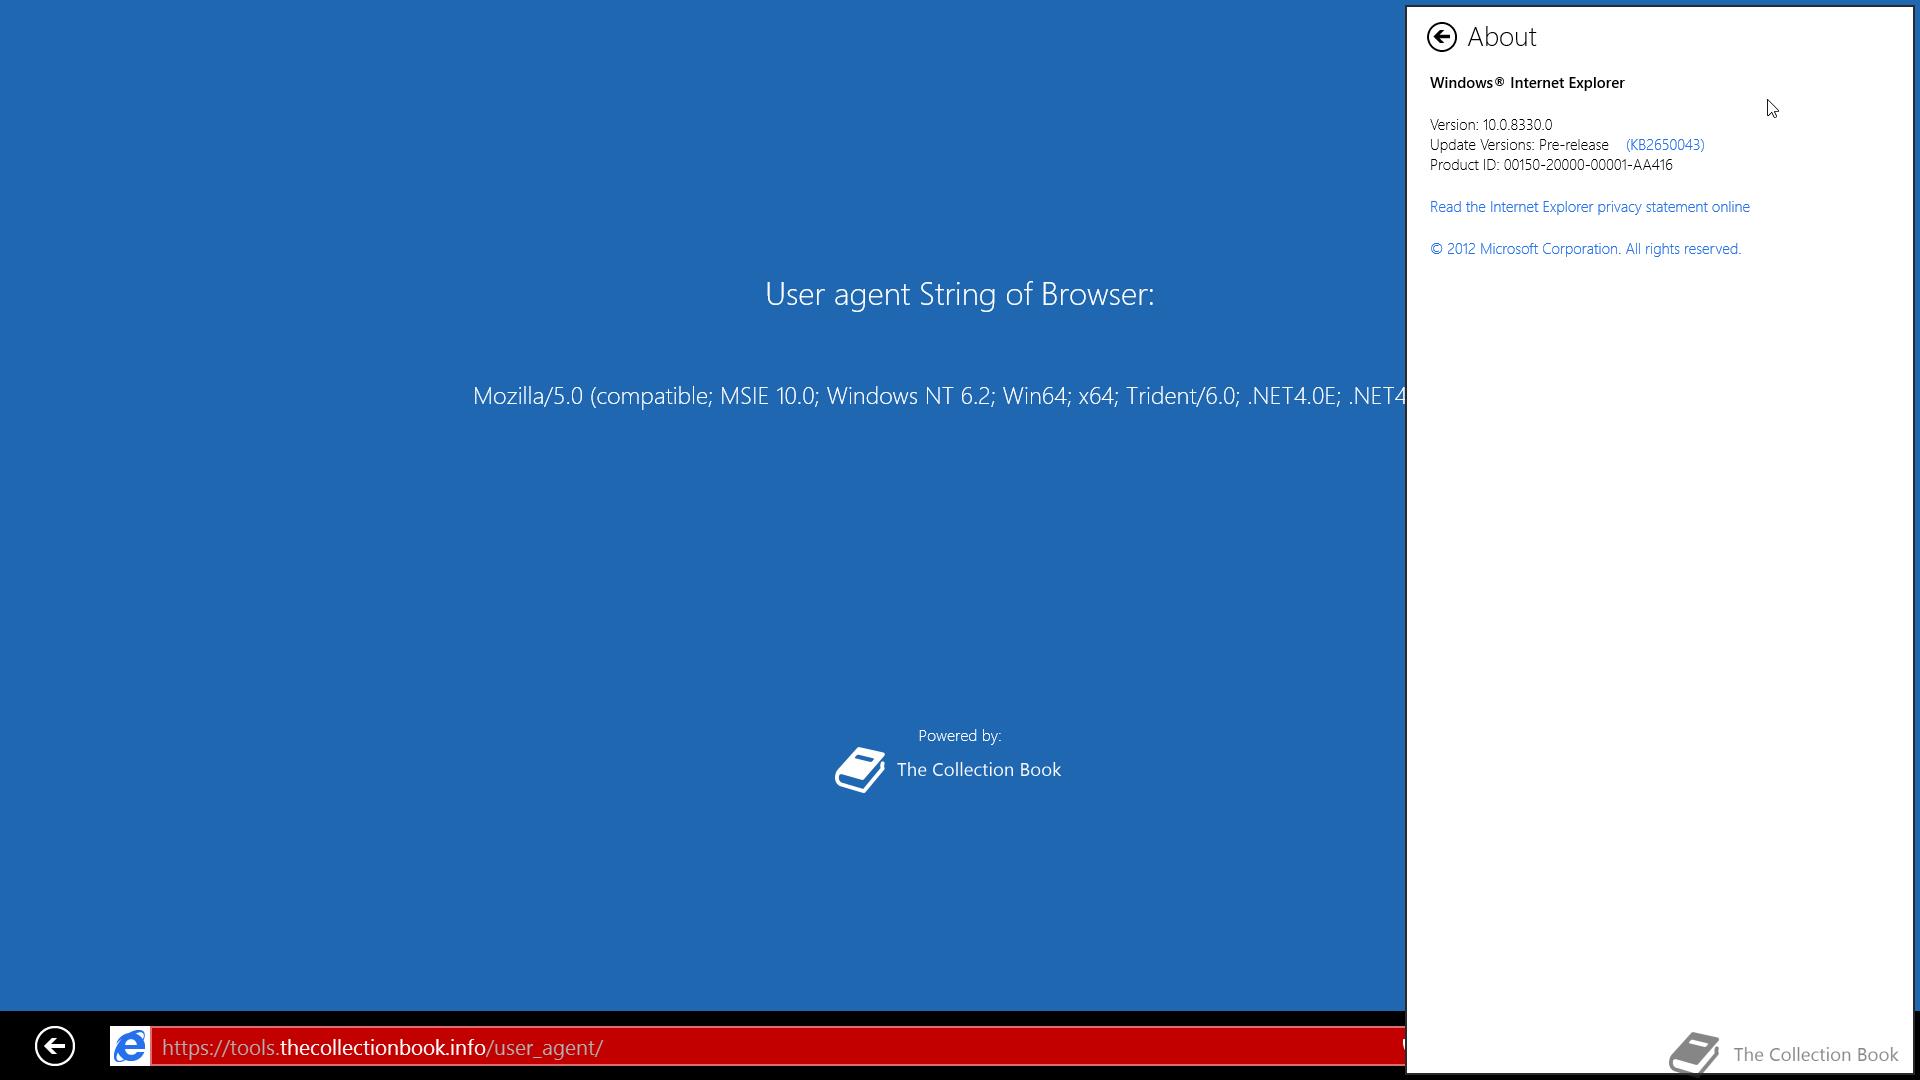Click The Collection Book link under Powered by
1920x1080 pixels.
978,769
